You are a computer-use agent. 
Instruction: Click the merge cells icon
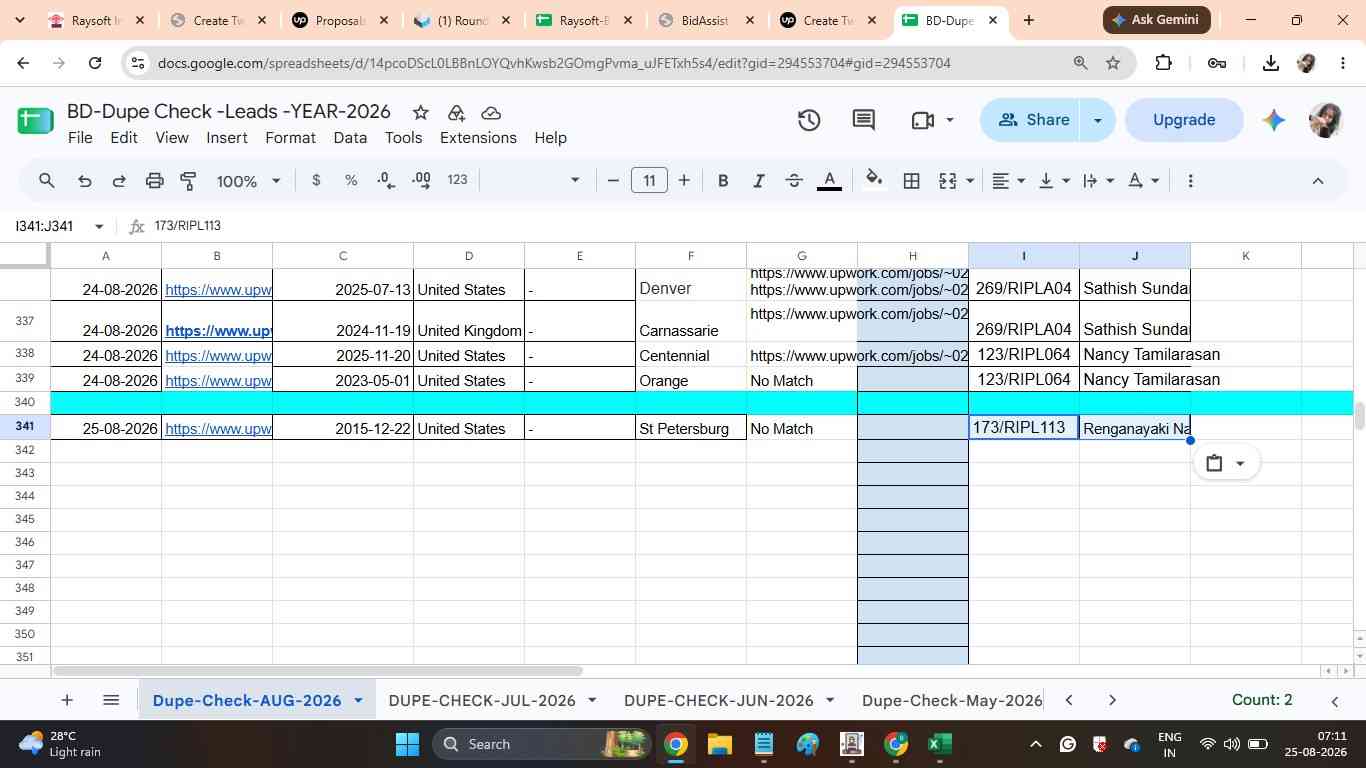coord(947,181)
